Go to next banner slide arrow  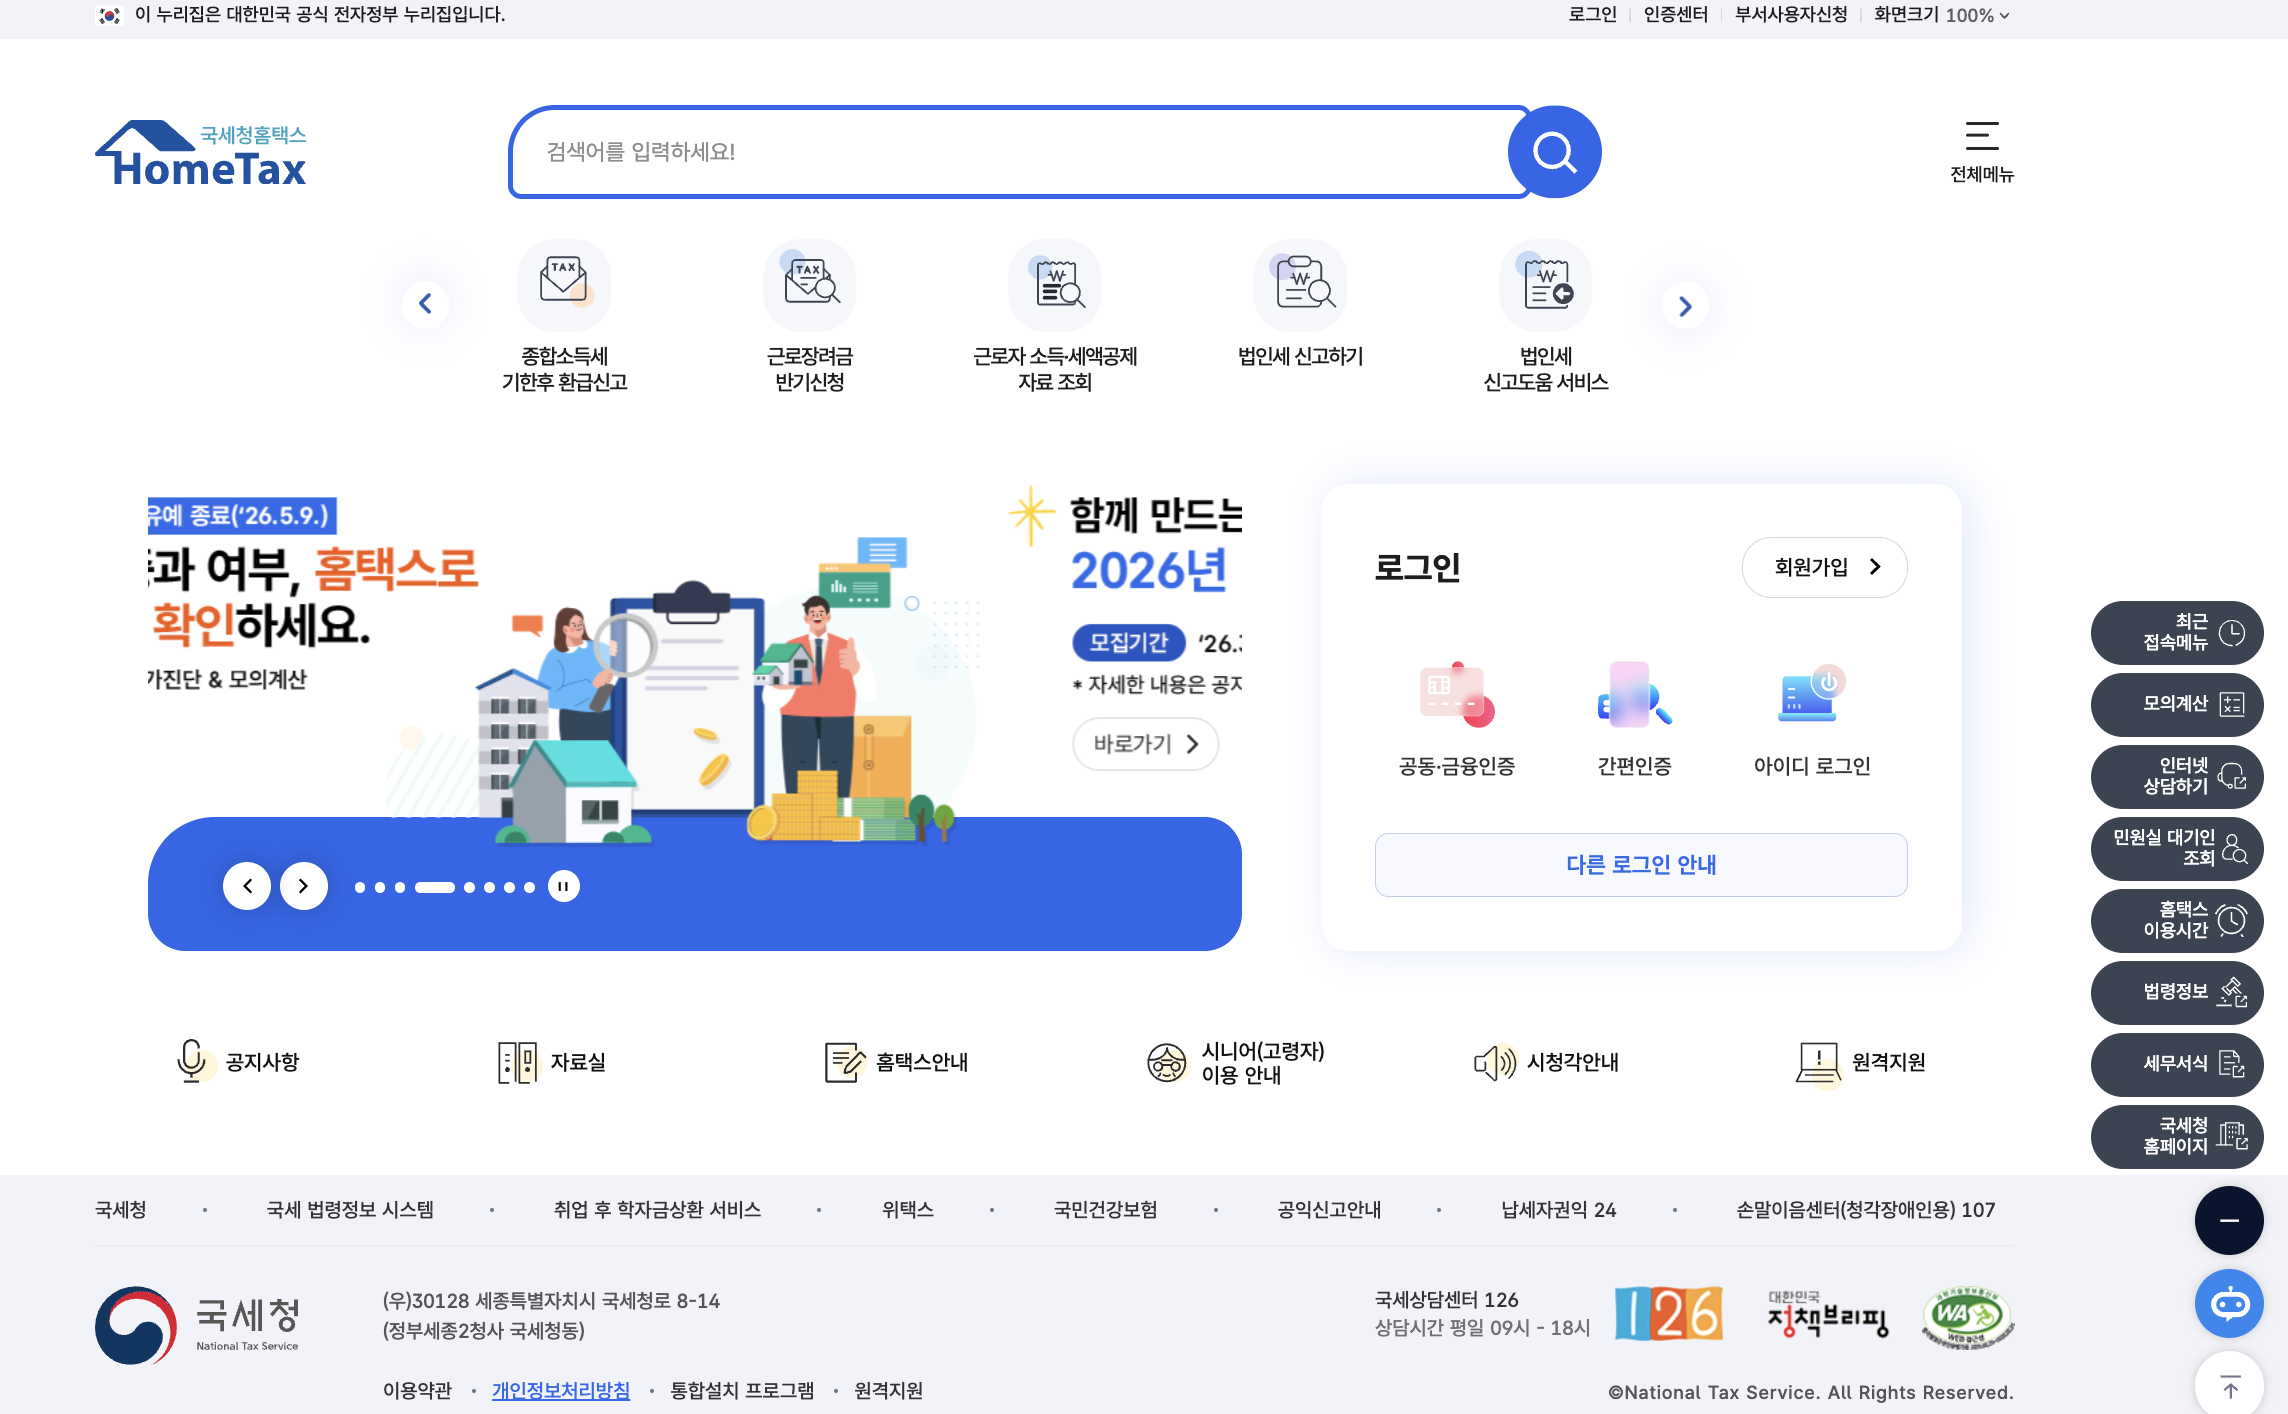(x=304, y=886)
